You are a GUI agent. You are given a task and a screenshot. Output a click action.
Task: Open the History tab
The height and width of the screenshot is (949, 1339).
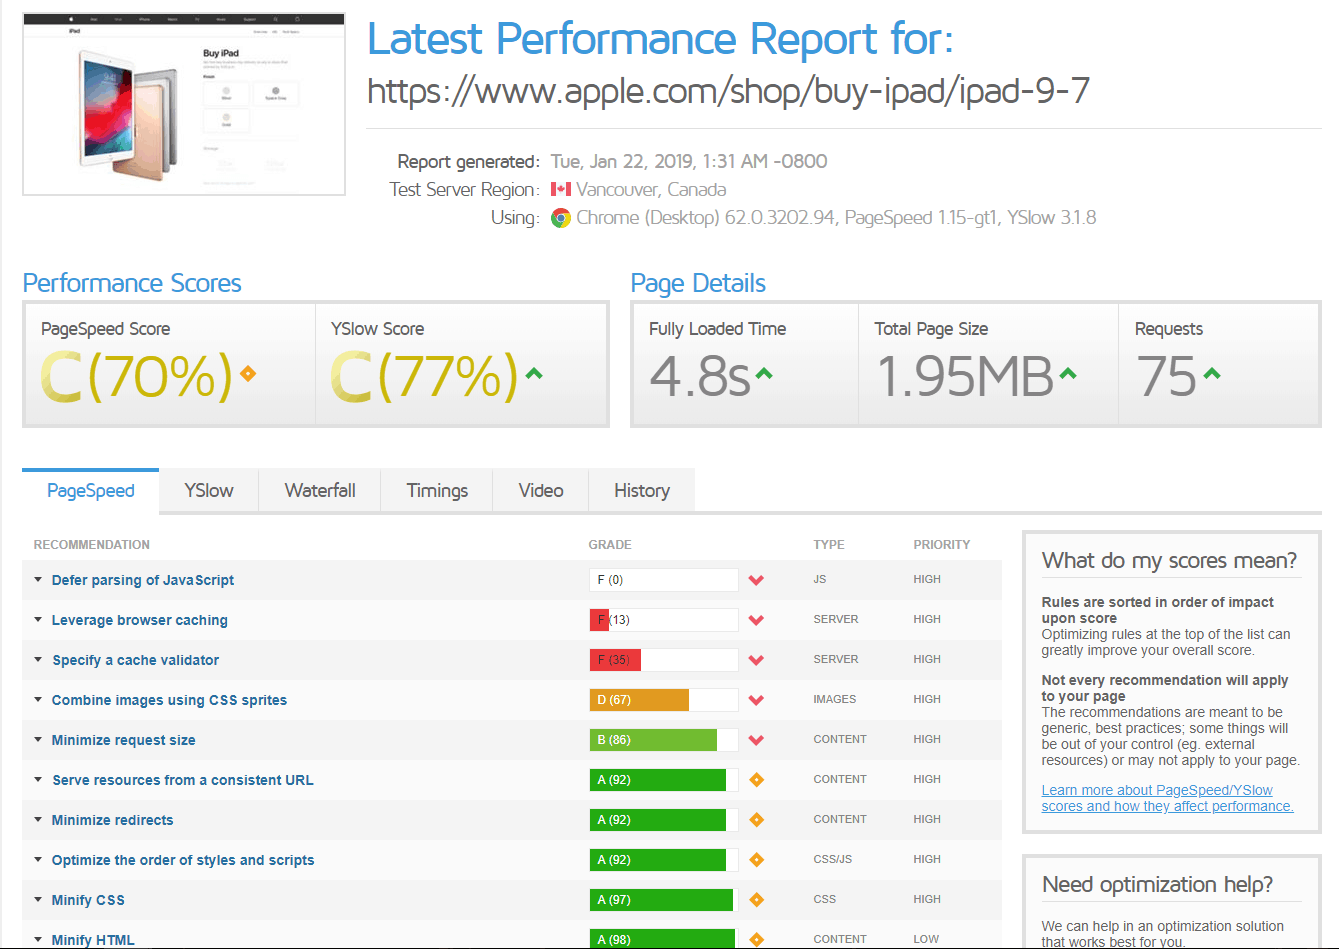click(641, 490)
